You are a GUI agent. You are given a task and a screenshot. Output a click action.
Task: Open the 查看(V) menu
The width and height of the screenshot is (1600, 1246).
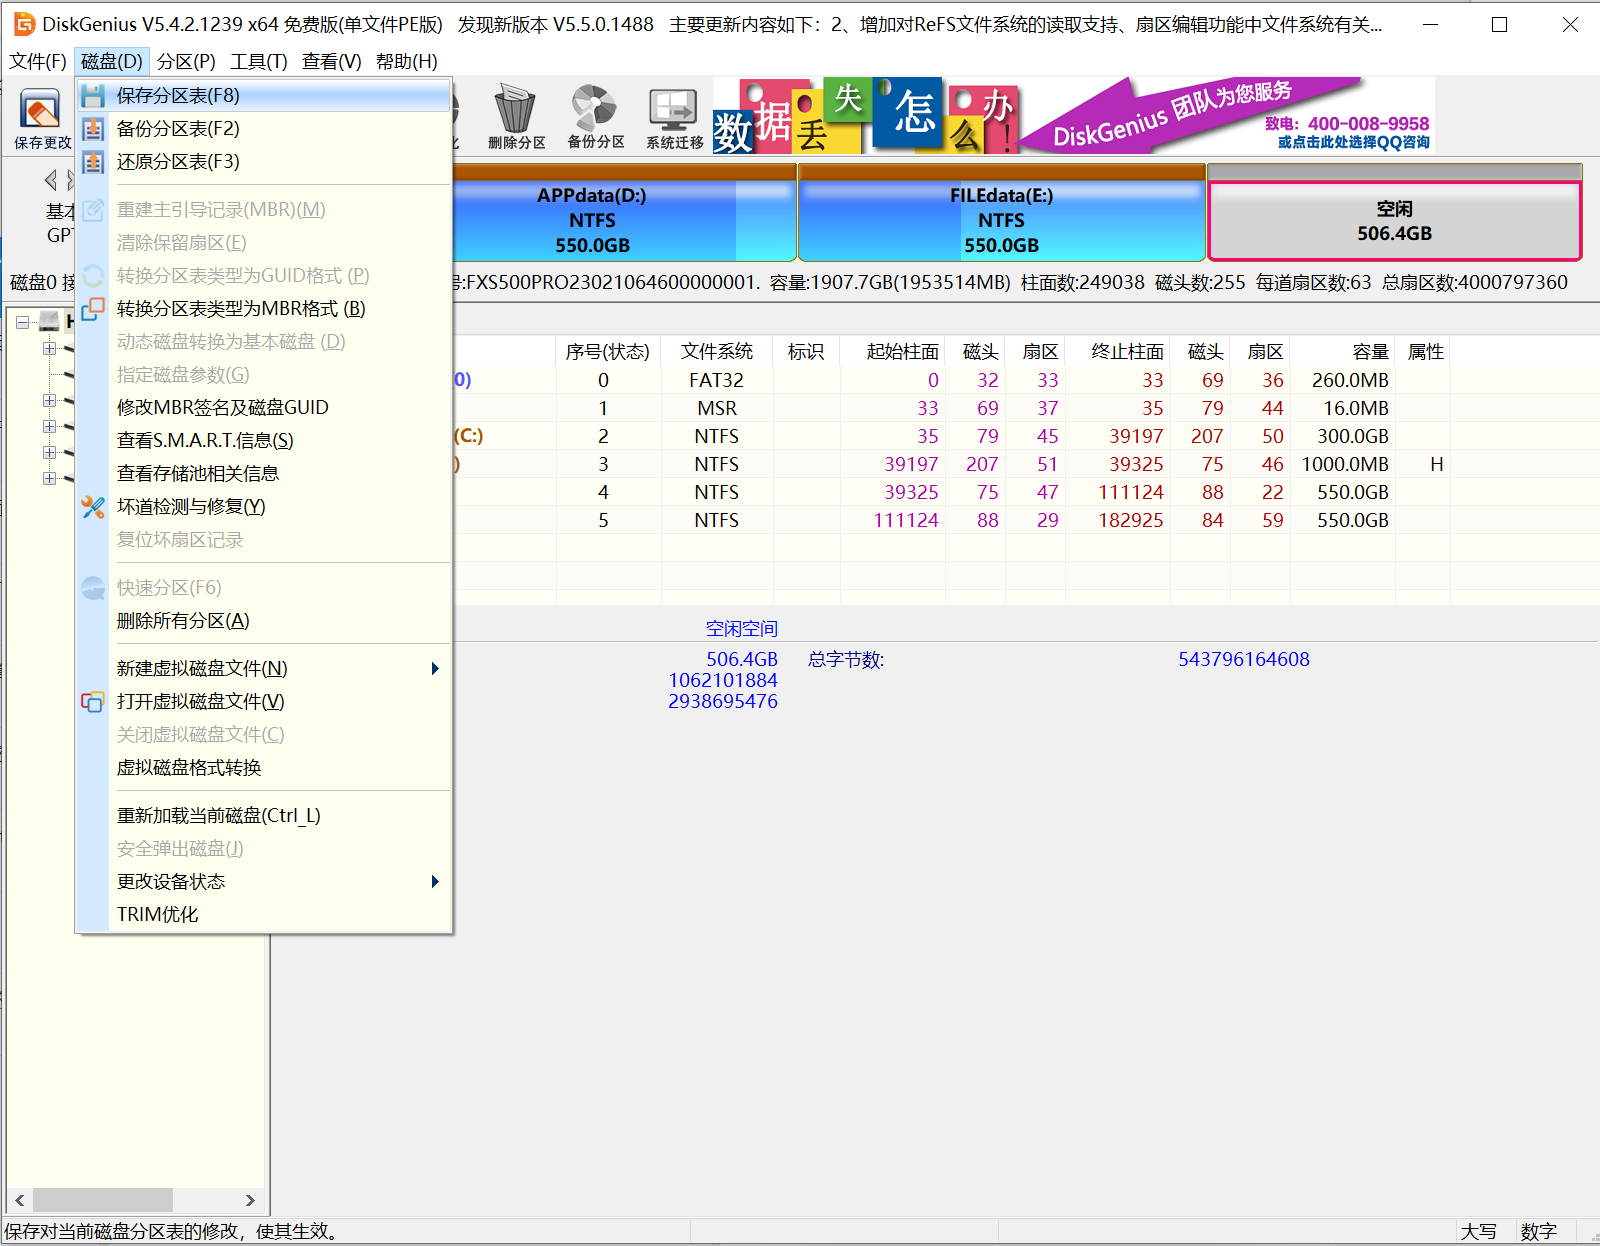(332, 62)
